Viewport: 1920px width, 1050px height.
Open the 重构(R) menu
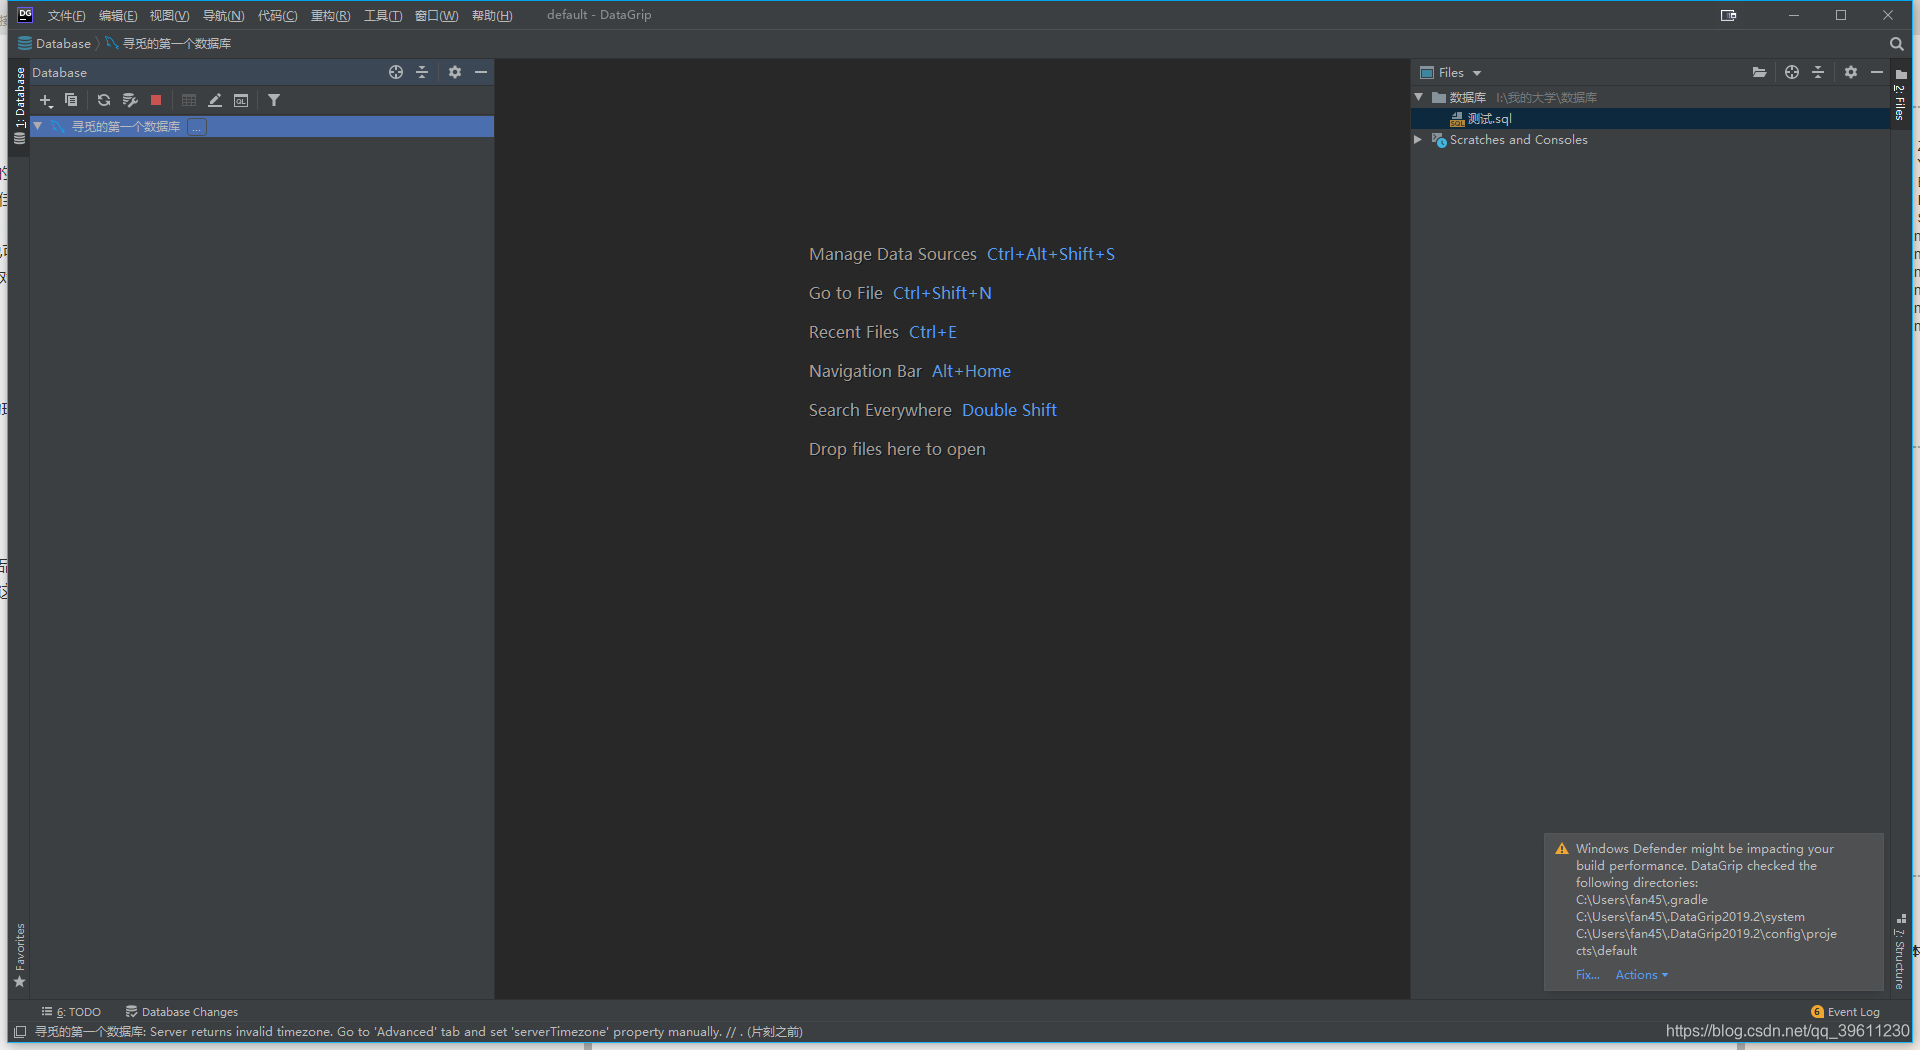click(330, 15)
